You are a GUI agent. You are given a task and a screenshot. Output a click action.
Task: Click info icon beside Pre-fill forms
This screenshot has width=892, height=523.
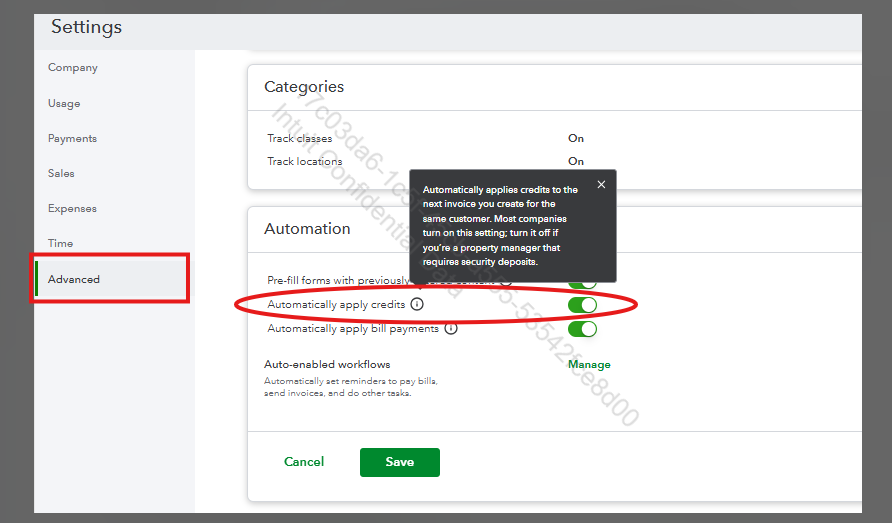click(506, 281)
